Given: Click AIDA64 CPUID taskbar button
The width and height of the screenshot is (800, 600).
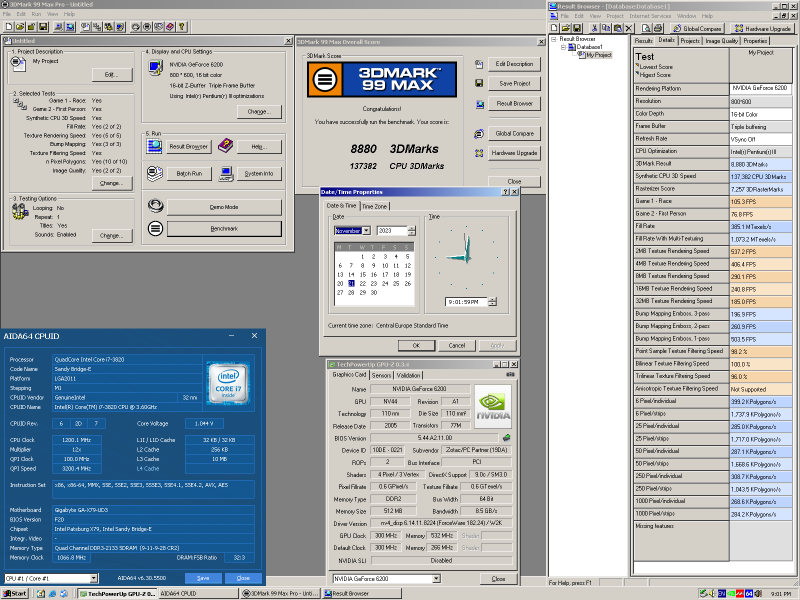Looking at the screenshot, I should [x=198, y=593].
